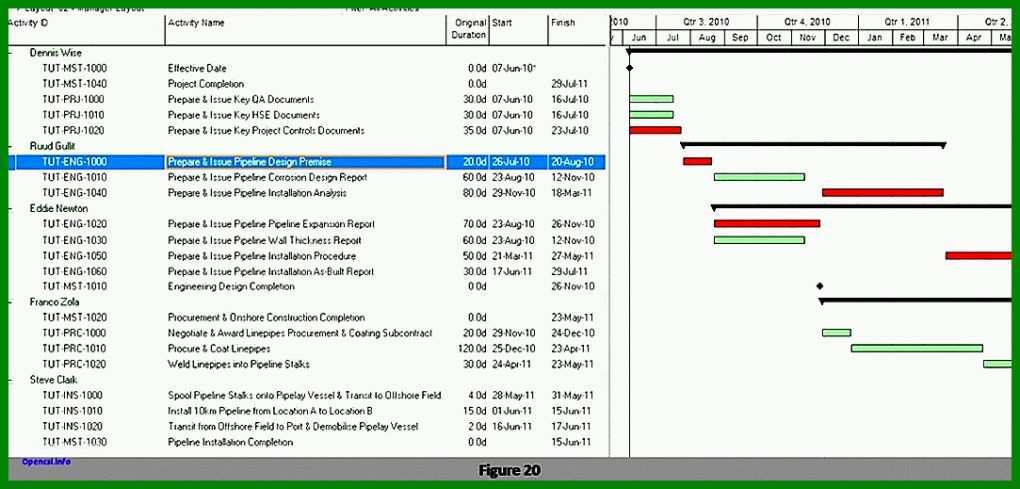
Task: Click the TUT-PRJ-1000 activity ID cell
Action: [x=73, y=99]
